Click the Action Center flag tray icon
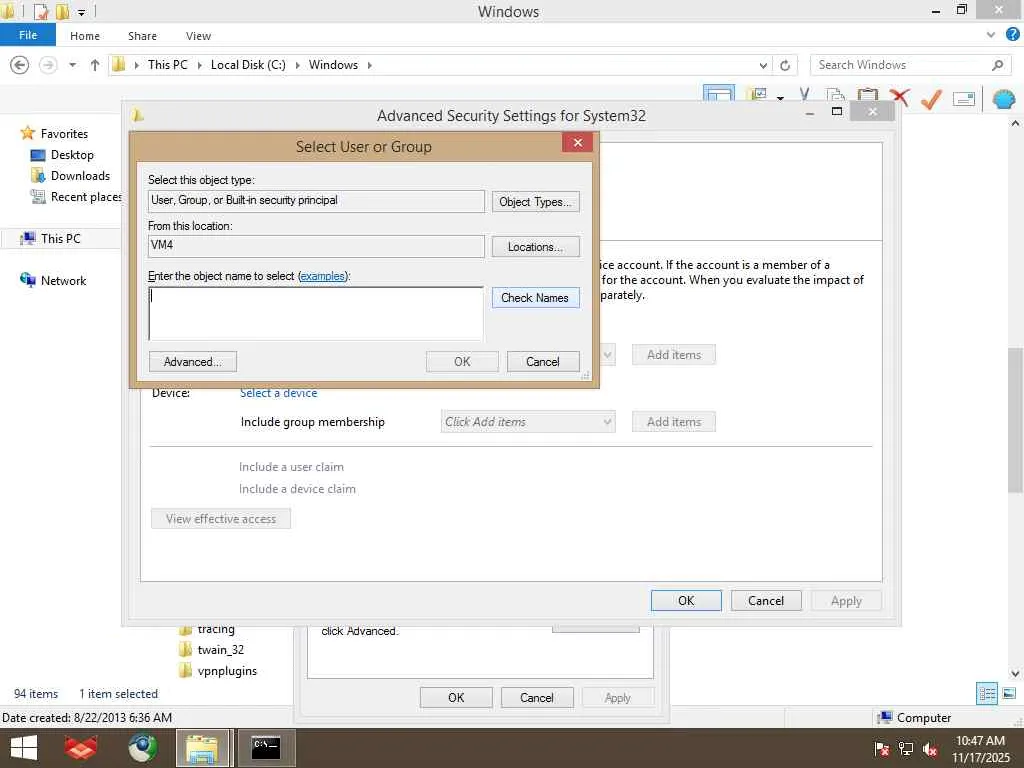The width and height of the screenshot is (1024, 768). click(x=881, y=749)
